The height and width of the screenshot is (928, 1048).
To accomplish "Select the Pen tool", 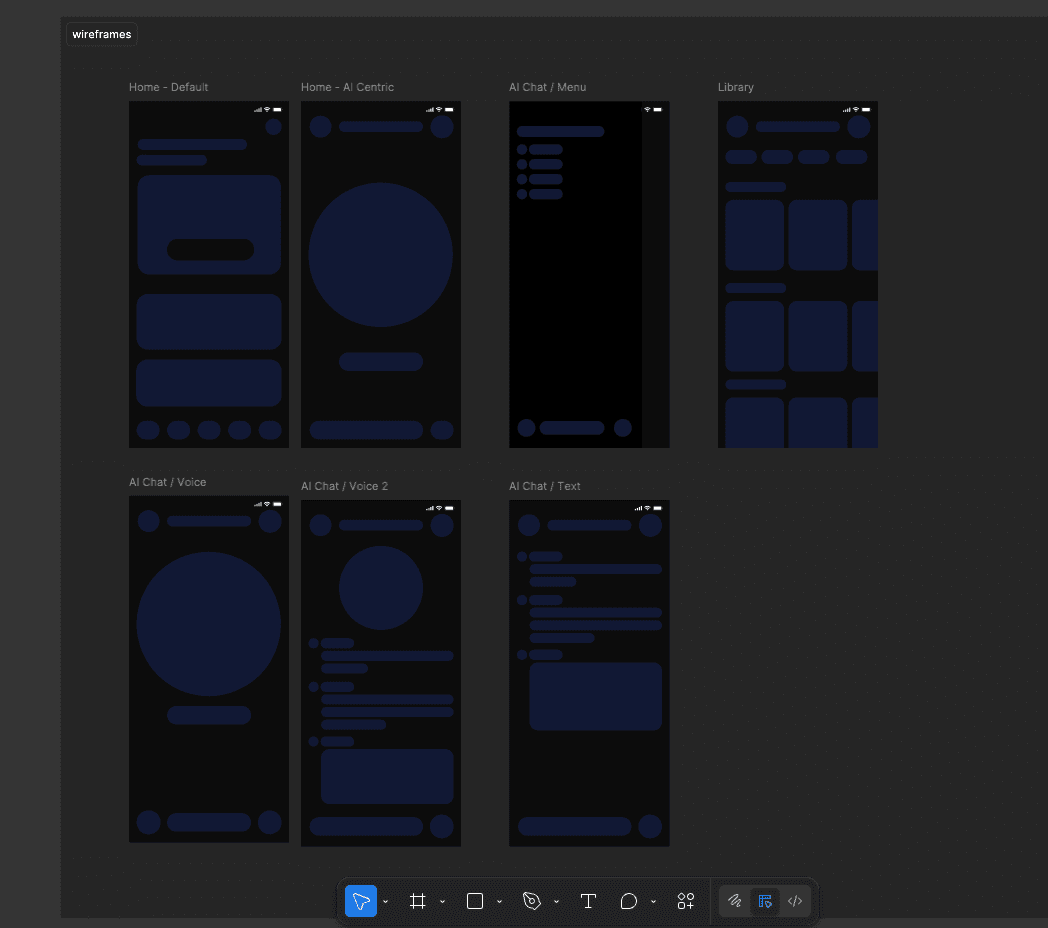I will tap(531, 901).
